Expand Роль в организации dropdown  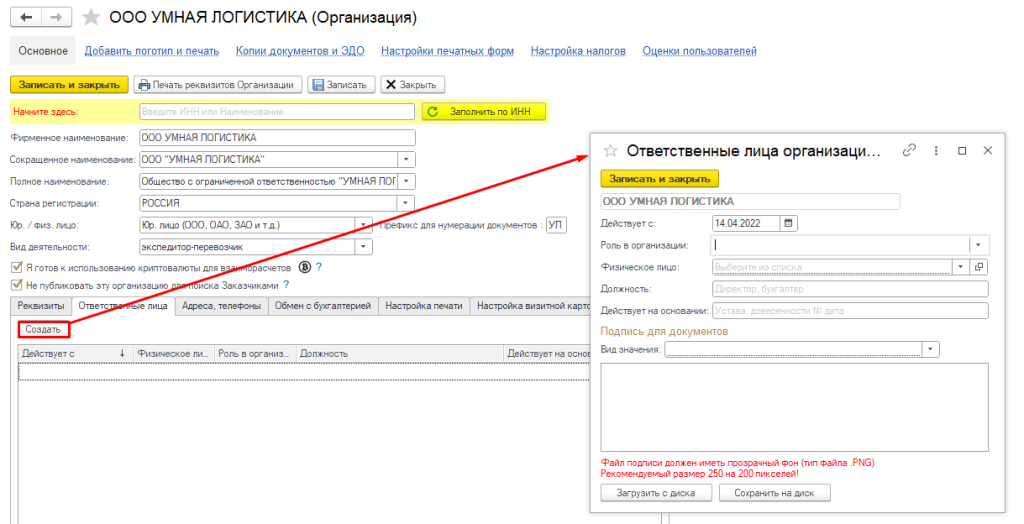978,245
